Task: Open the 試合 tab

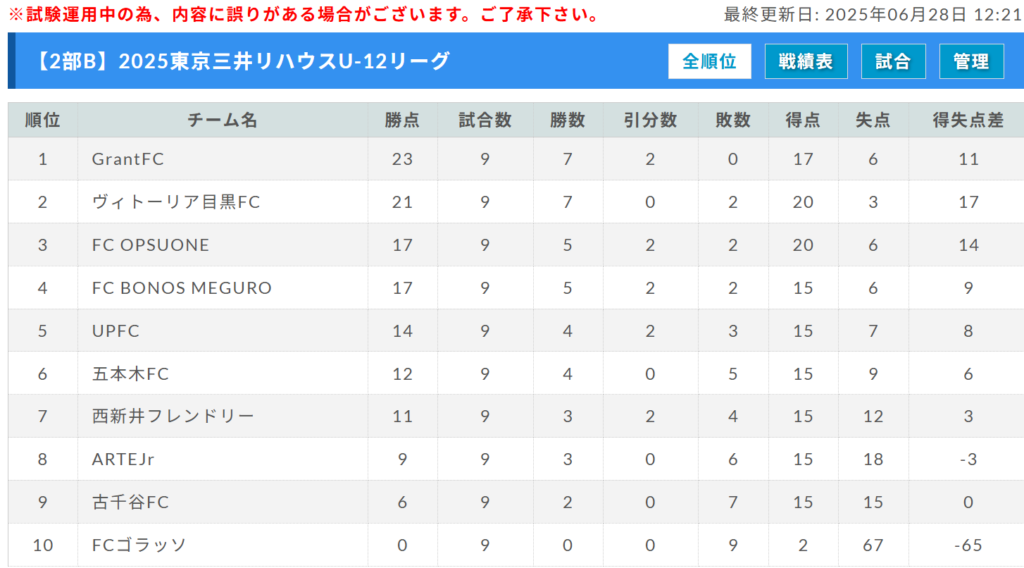Action: pos(893,61)
